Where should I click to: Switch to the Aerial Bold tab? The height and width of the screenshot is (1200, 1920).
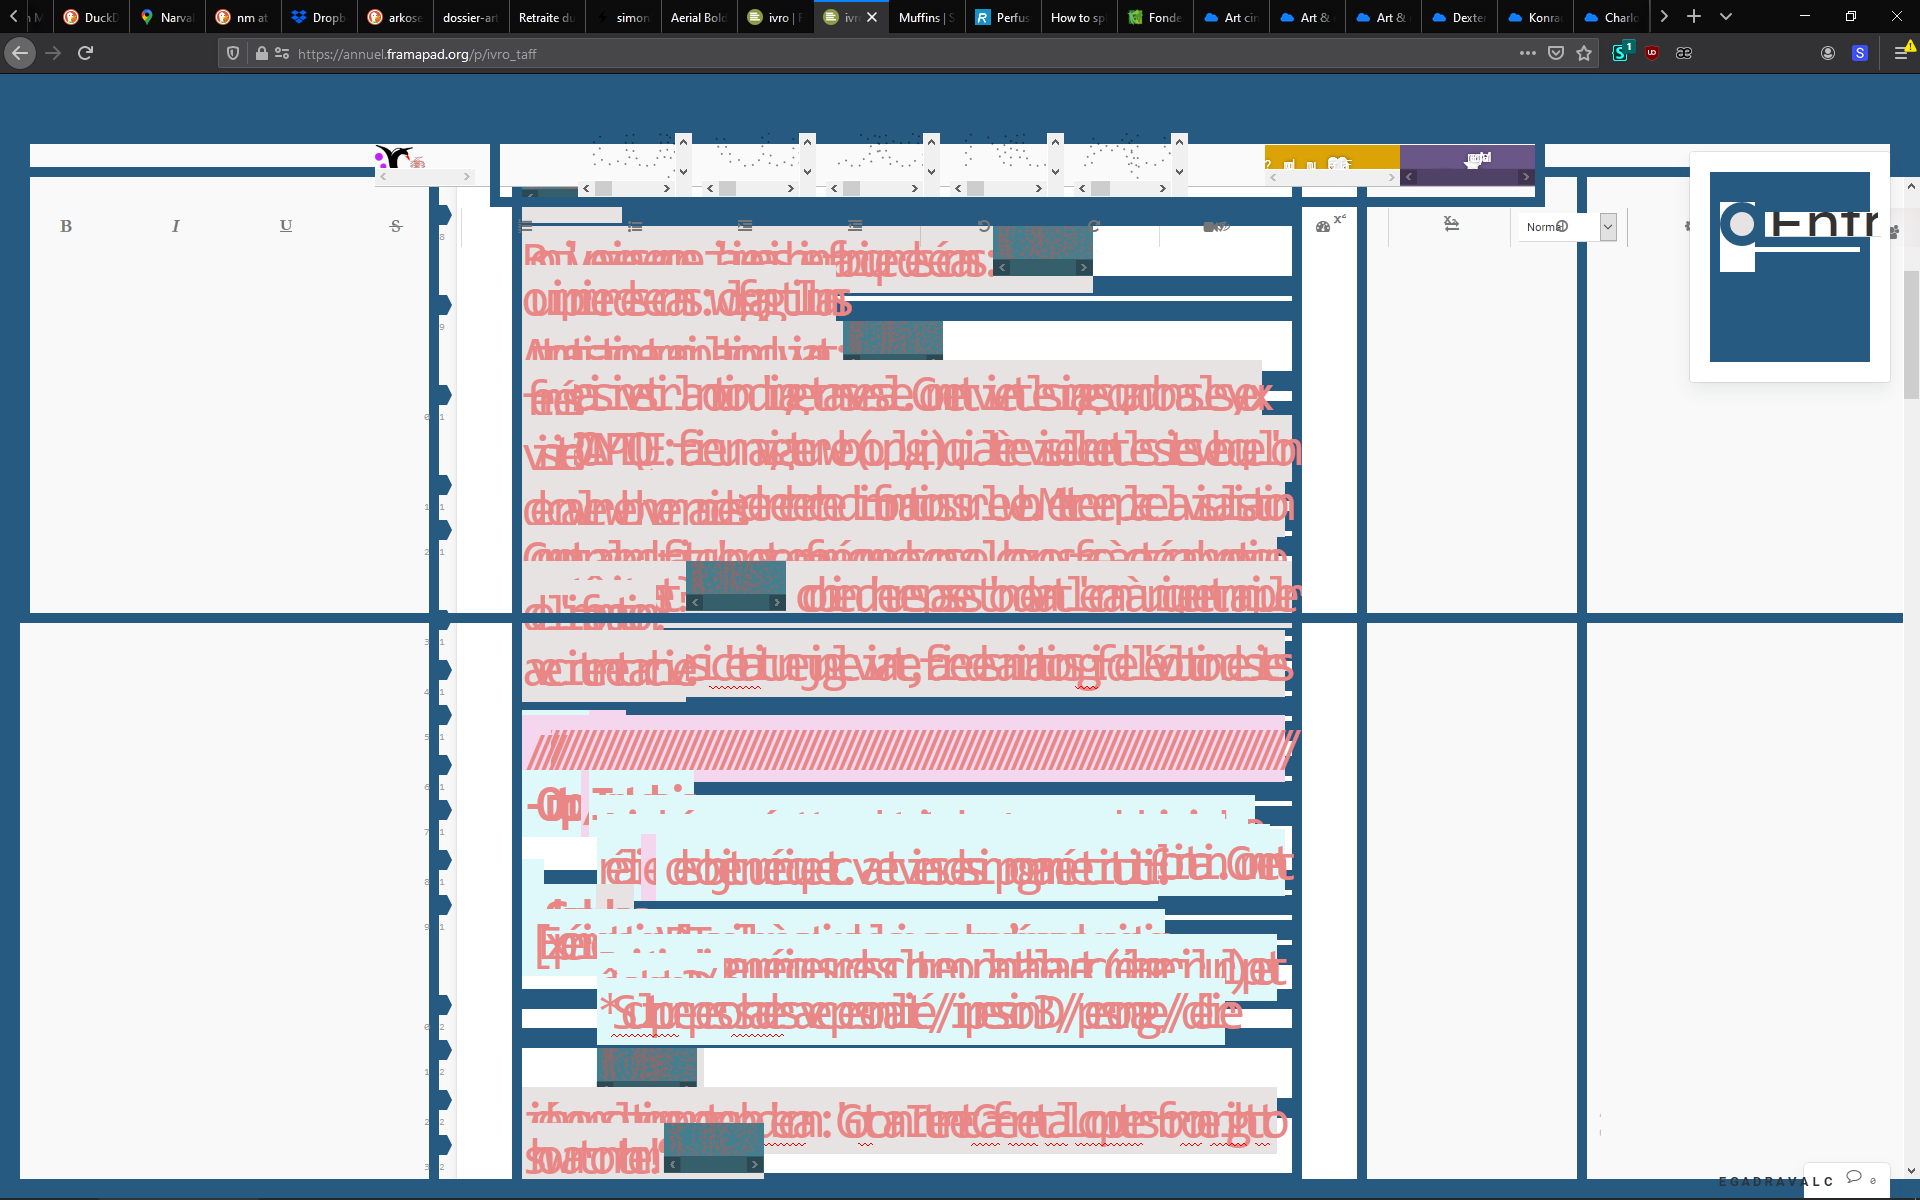697,17
